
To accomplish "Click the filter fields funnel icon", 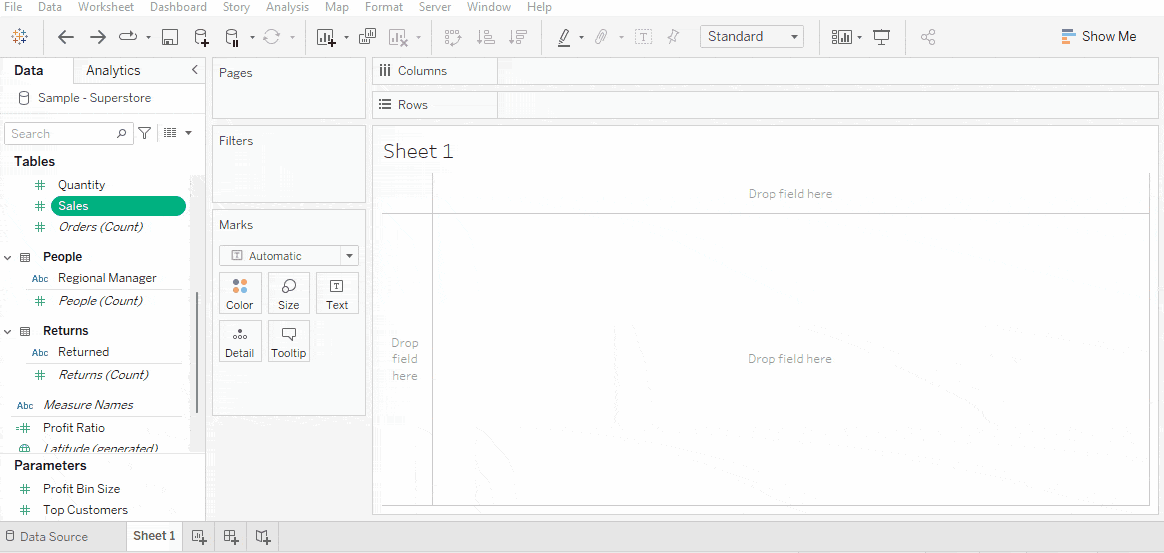I will click(145, 133).
